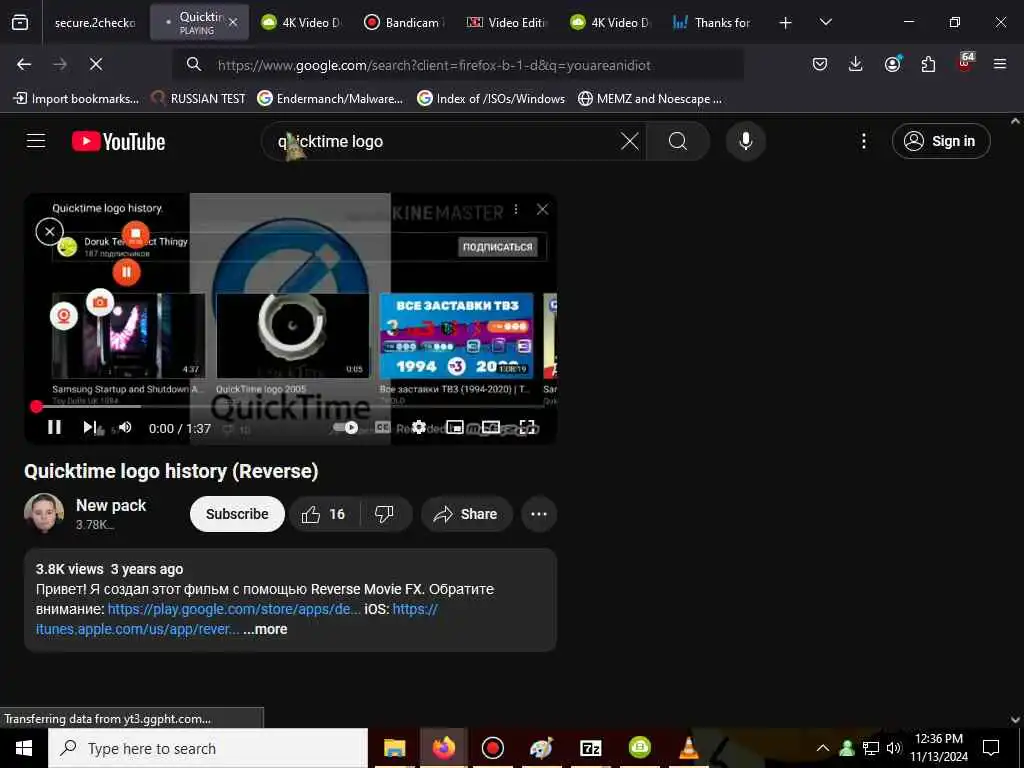Open the taskbar clock and date
Image resolution: width=1024 pixels, height=768 pixels.
(x=938, y=748)
